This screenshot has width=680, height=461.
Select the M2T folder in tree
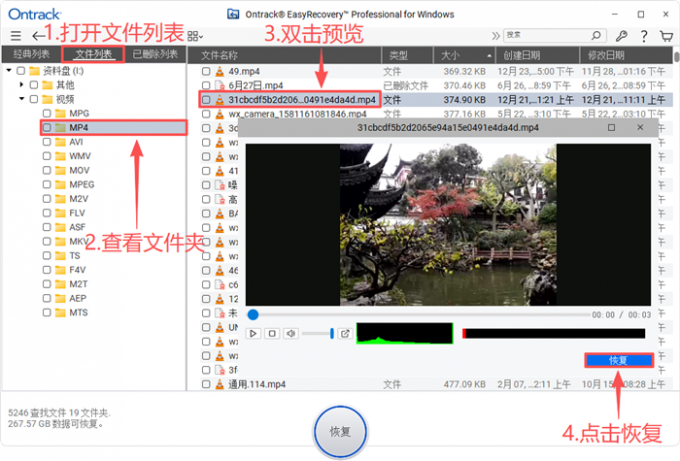(78, 284)
